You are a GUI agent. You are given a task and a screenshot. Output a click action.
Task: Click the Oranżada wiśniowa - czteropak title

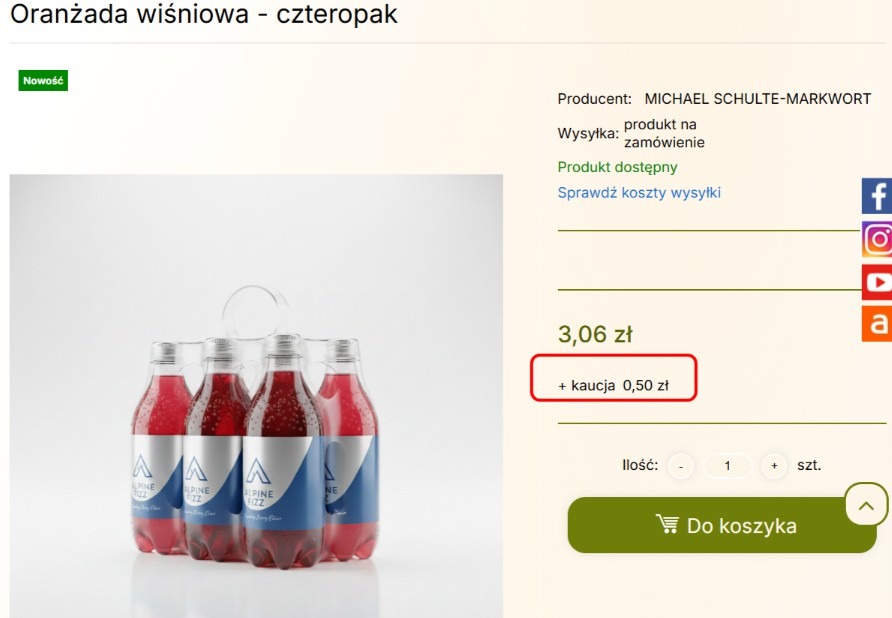pos(204,15)
